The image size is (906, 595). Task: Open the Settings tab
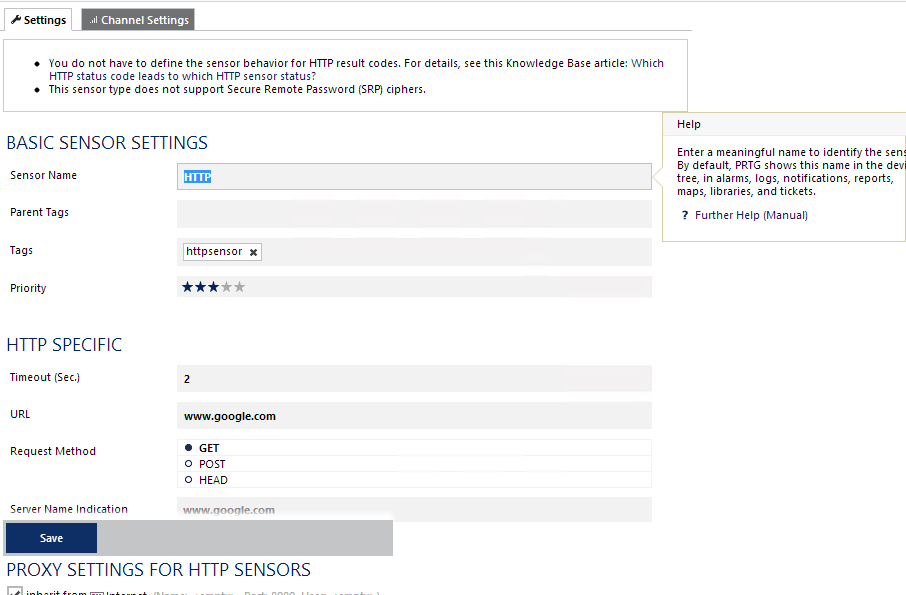[x=39, y=20]
